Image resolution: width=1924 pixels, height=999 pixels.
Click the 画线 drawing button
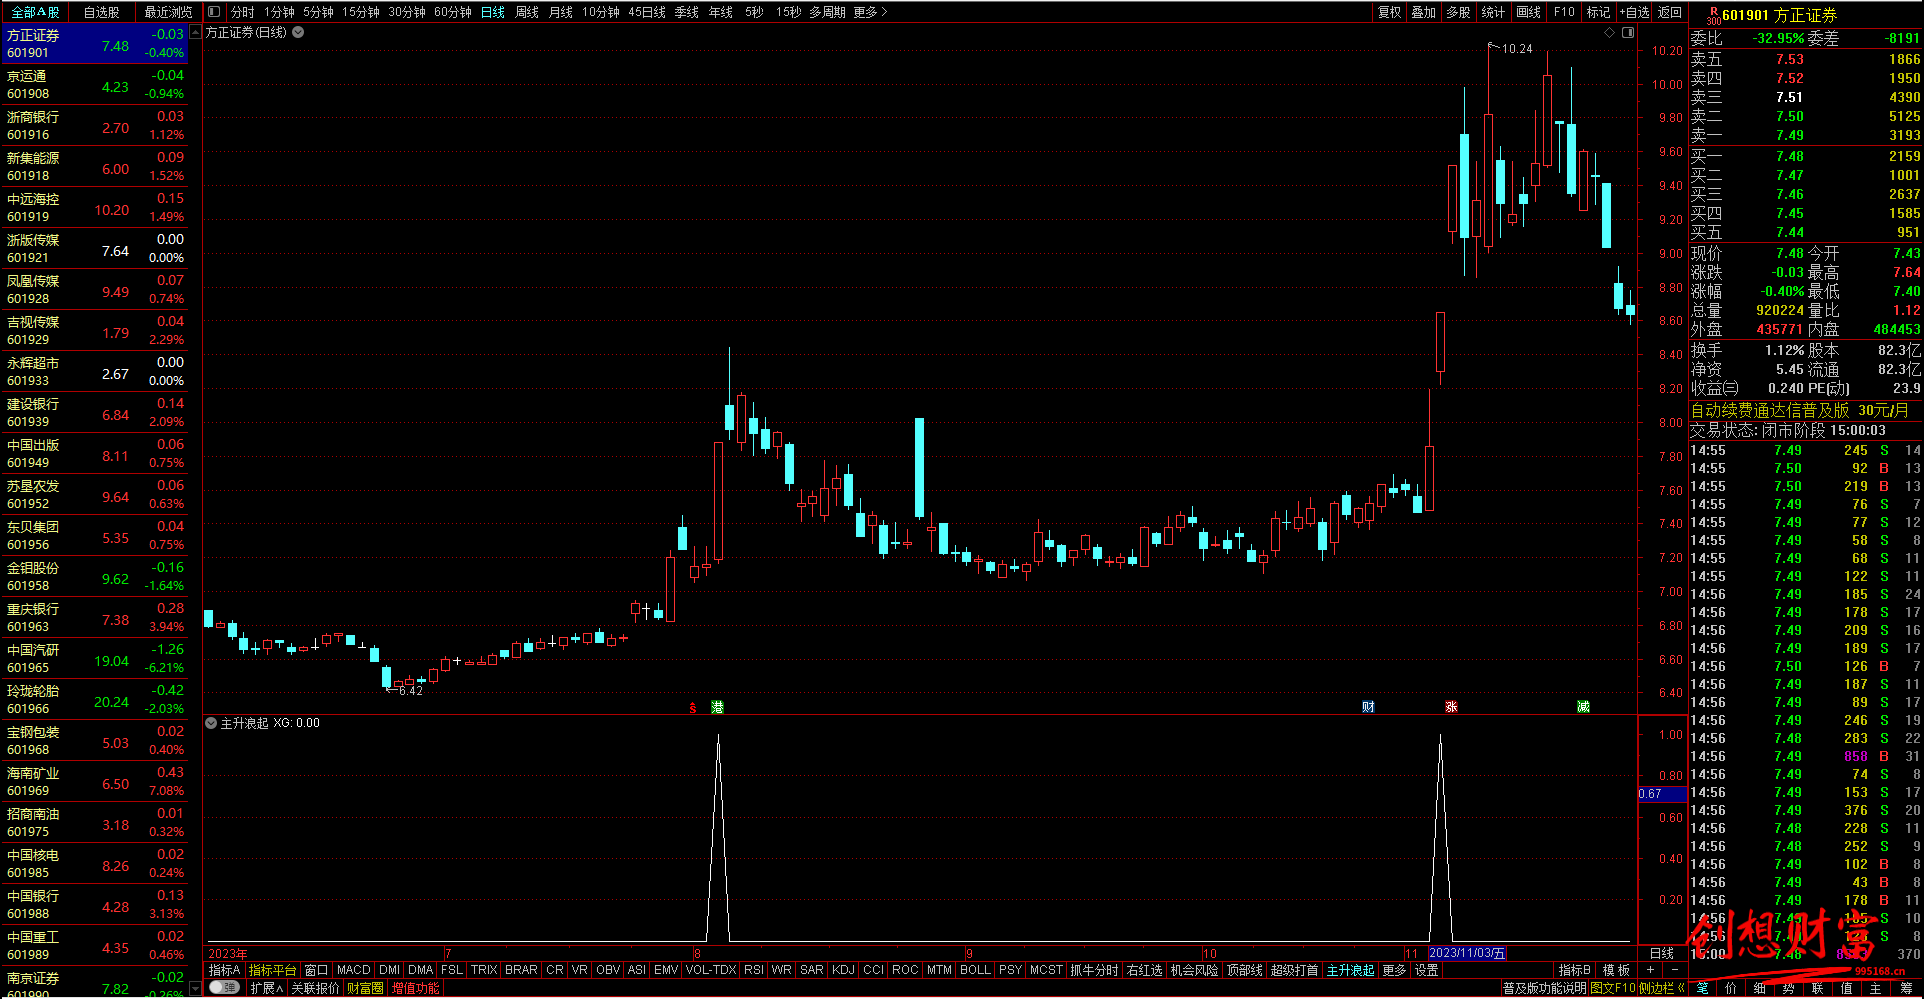point(1528,12)
